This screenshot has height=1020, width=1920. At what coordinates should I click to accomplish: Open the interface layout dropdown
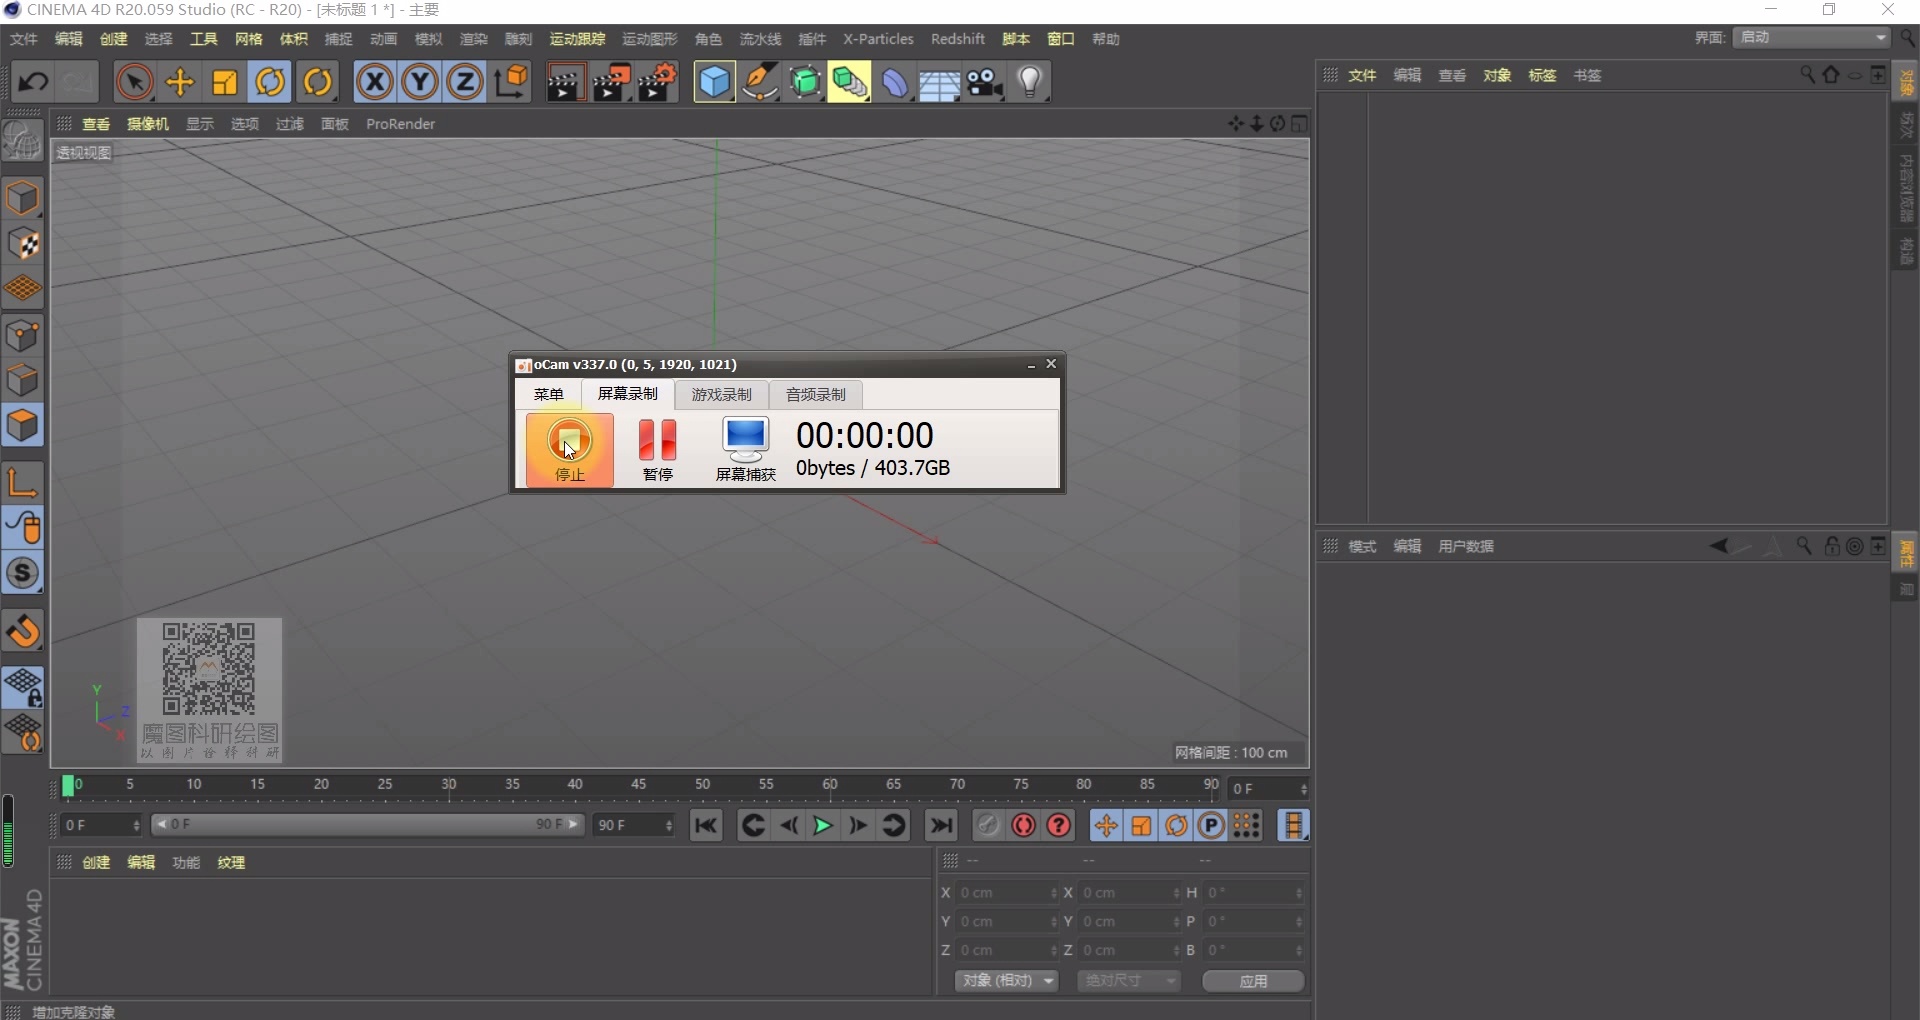click(1812, 38)
